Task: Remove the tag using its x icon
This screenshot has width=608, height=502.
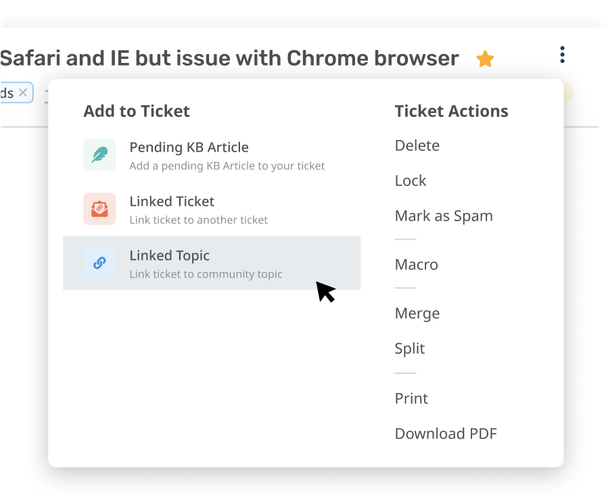Action: click(24, 93)
